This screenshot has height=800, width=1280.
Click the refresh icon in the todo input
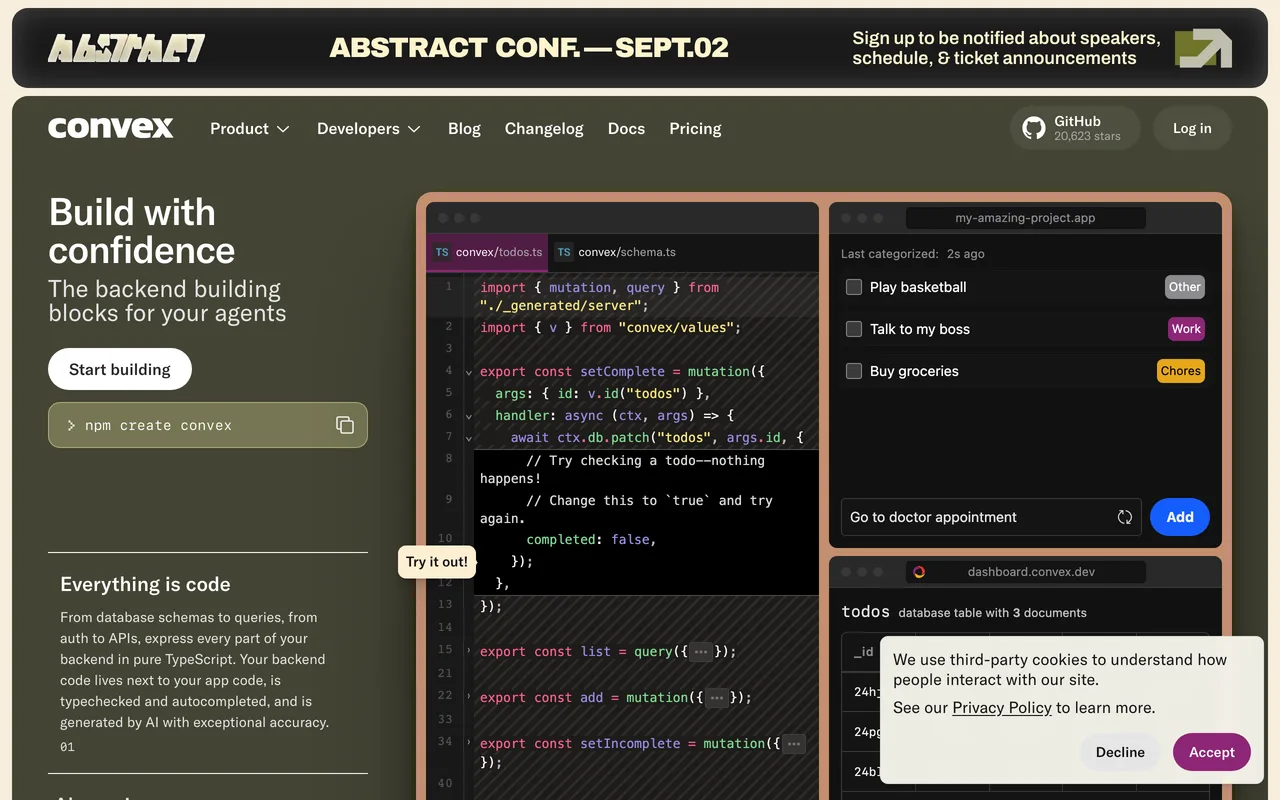[x=1125, y=517]
